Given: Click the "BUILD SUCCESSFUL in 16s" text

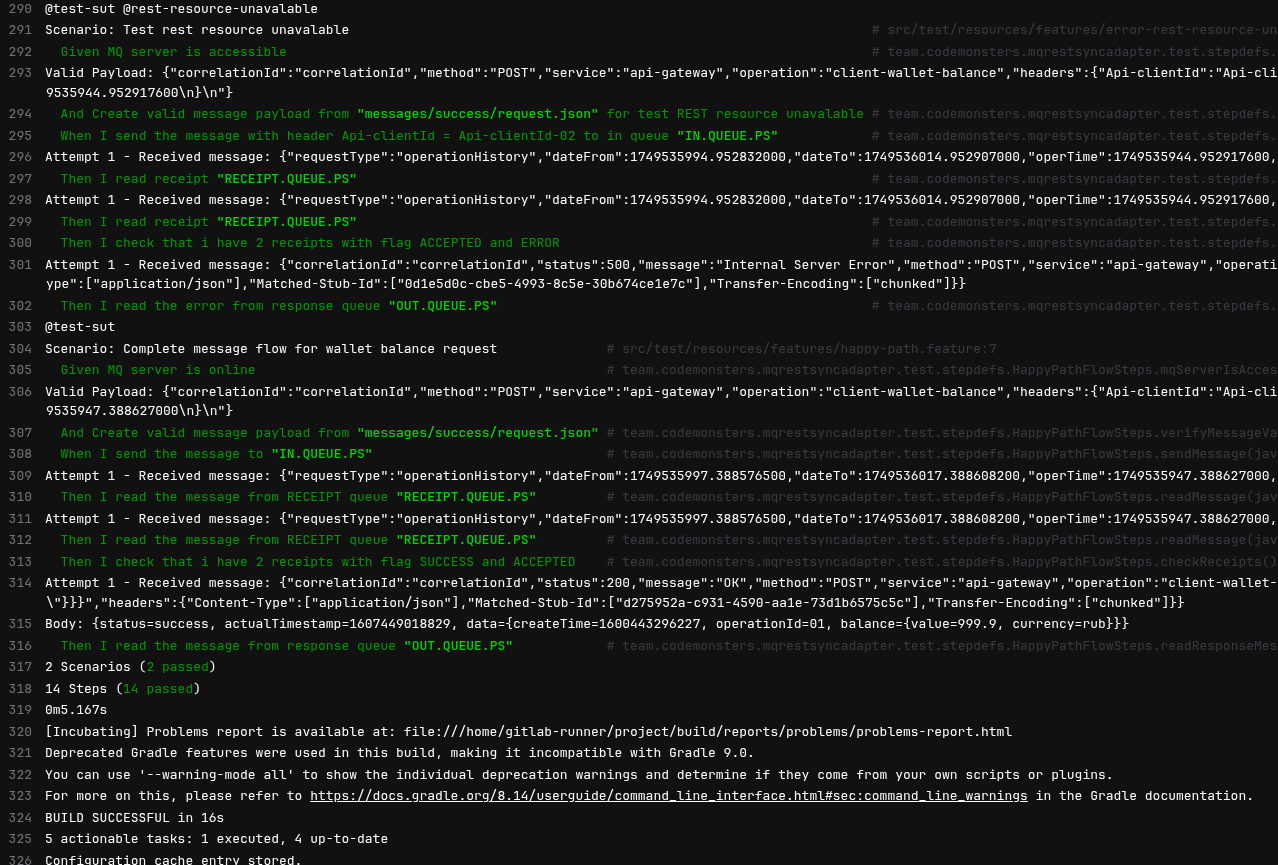Looking at the screenshot, I should tap(134, 818).
